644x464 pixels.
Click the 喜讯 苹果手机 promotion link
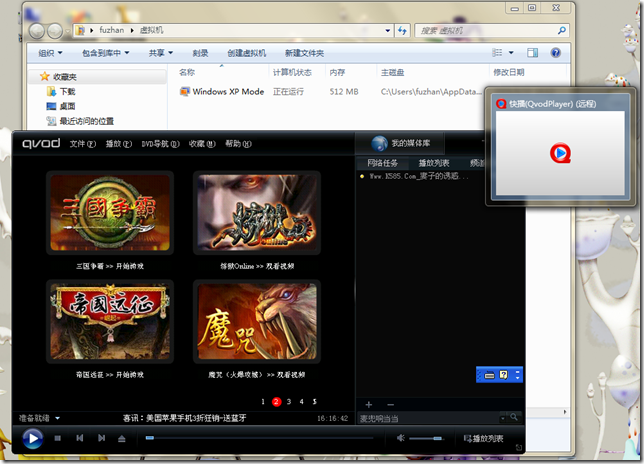click(x=184, y=418)
